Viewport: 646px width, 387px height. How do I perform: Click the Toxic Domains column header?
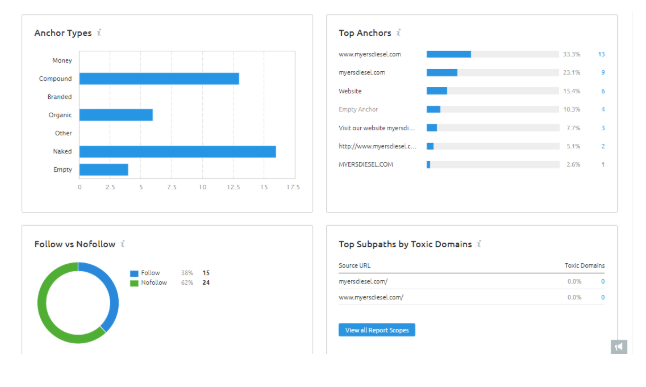pyautogui.click(x=585, y=265)
